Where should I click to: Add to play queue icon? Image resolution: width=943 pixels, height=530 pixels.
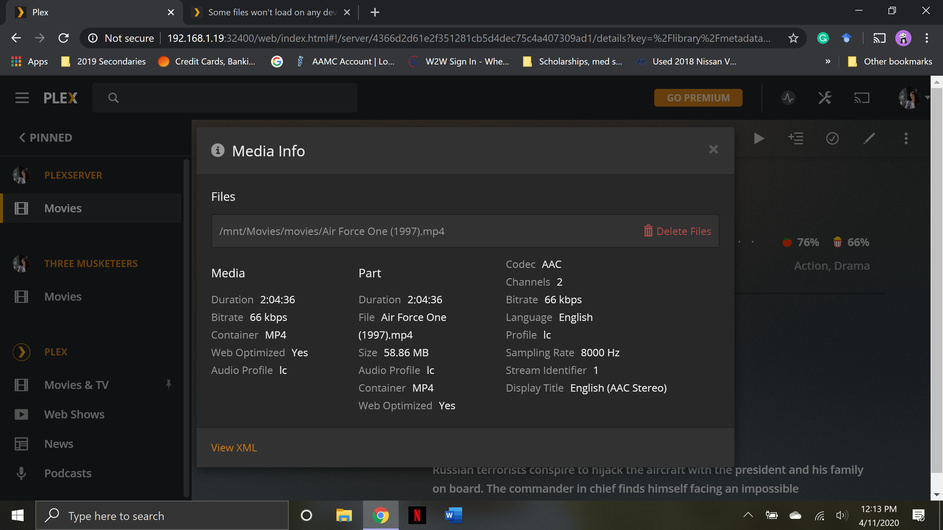[796, 138]
